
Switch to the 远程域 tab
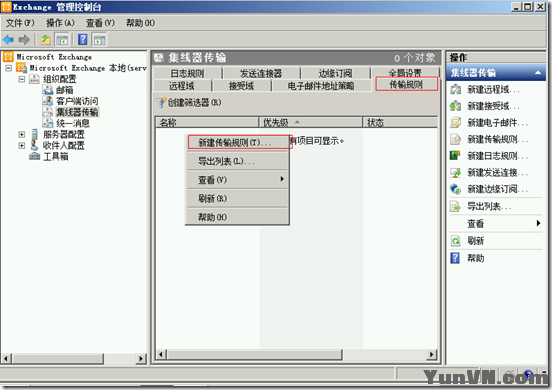pyautogui.click(x=182, y=86)
